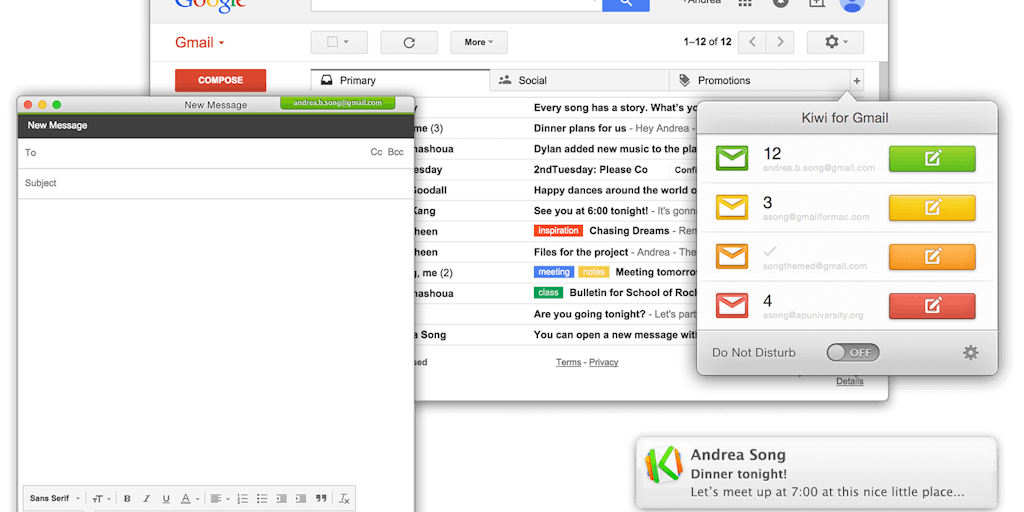The height and width of the screenshot is (512, 1024).
Task: Click the New Message body area
Action: (216, 340)
